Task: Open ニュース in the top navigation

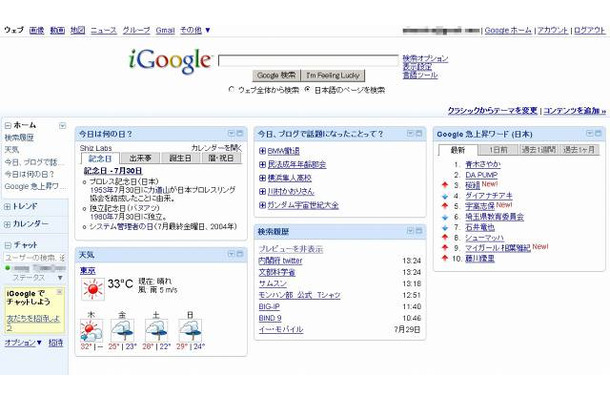Action: pyautogui.click(x=103, y=30)
